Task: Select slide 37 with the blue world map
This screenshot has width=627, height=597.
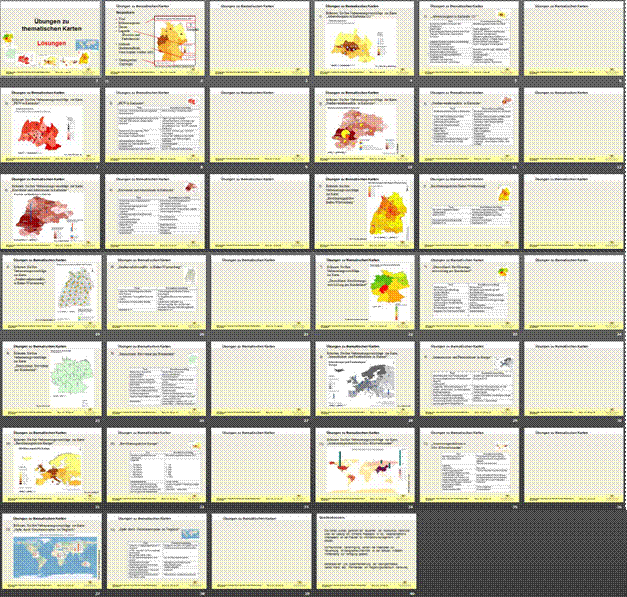Action: point(52,553)
